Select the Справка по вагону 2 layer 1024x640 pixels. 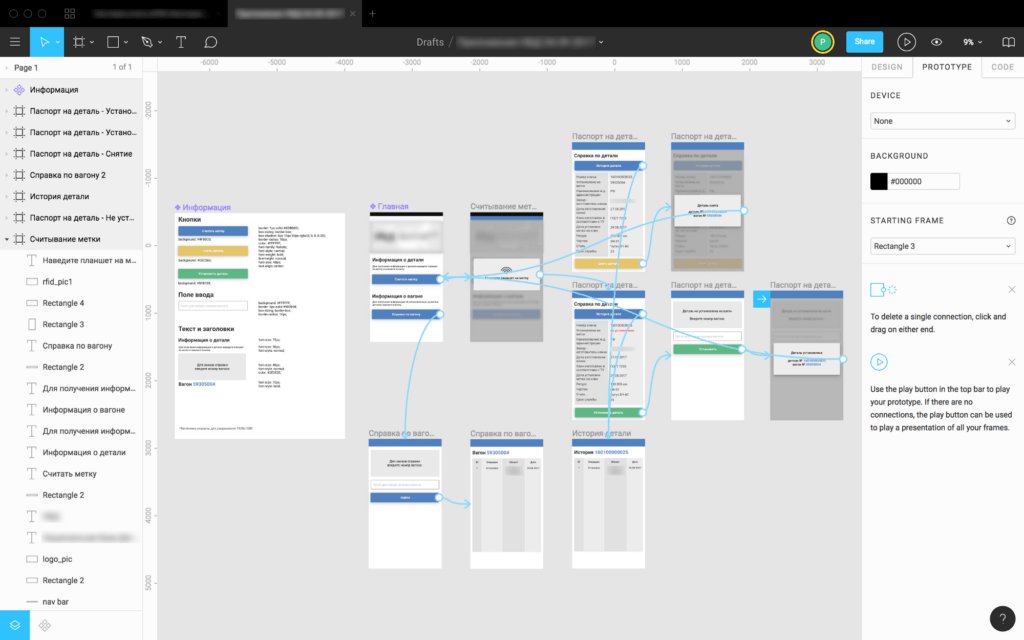pyautogui.click(x=71, y=175)
